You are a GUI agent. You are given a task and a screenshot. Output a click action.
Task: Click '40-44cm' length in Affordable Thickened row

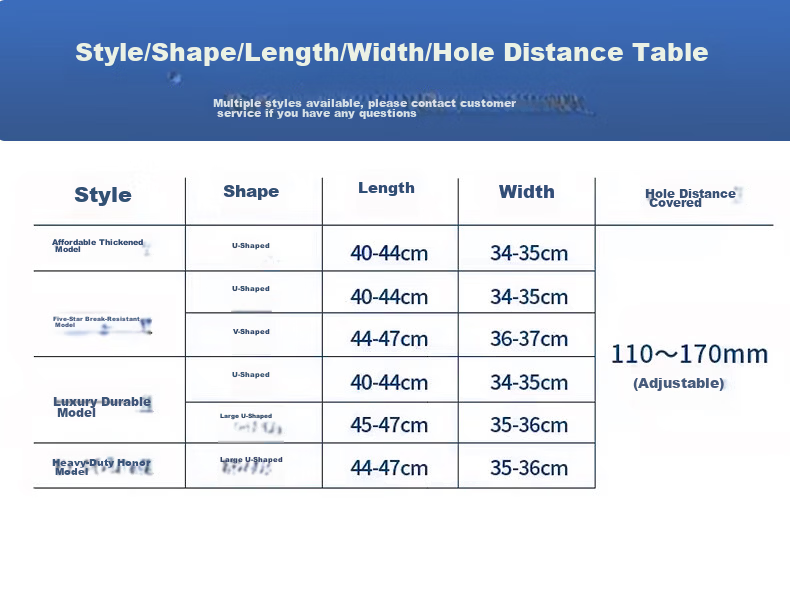(x=389, y=253)
